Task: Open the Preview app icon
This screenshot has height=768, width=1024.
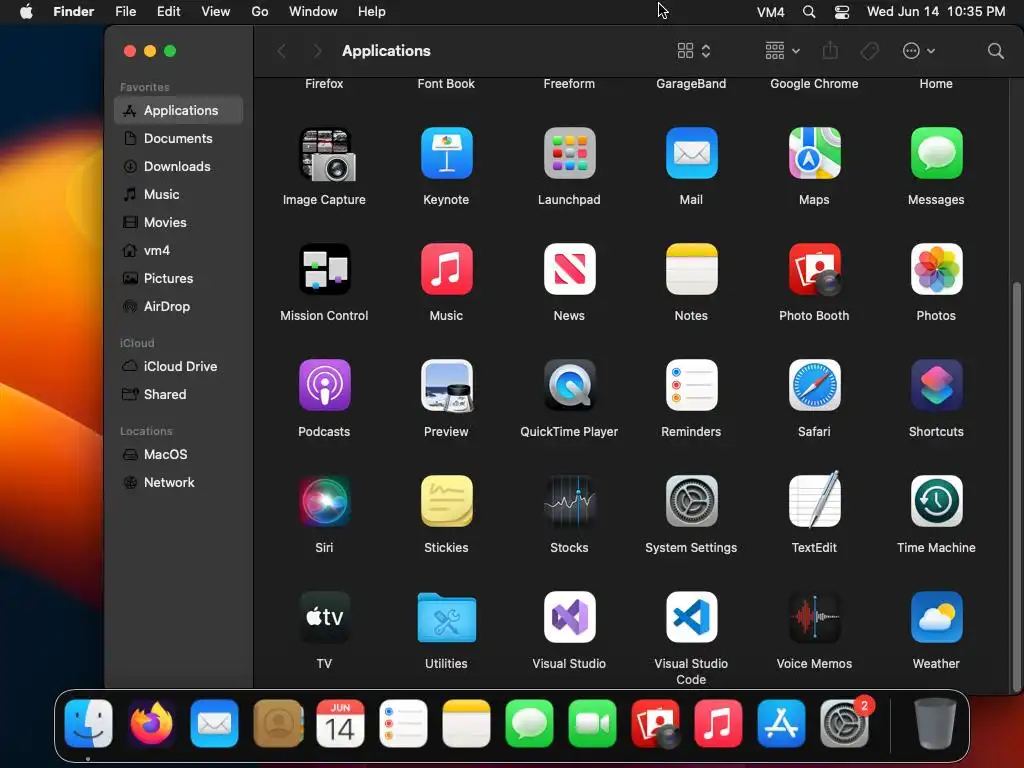Action: point(447,385)
